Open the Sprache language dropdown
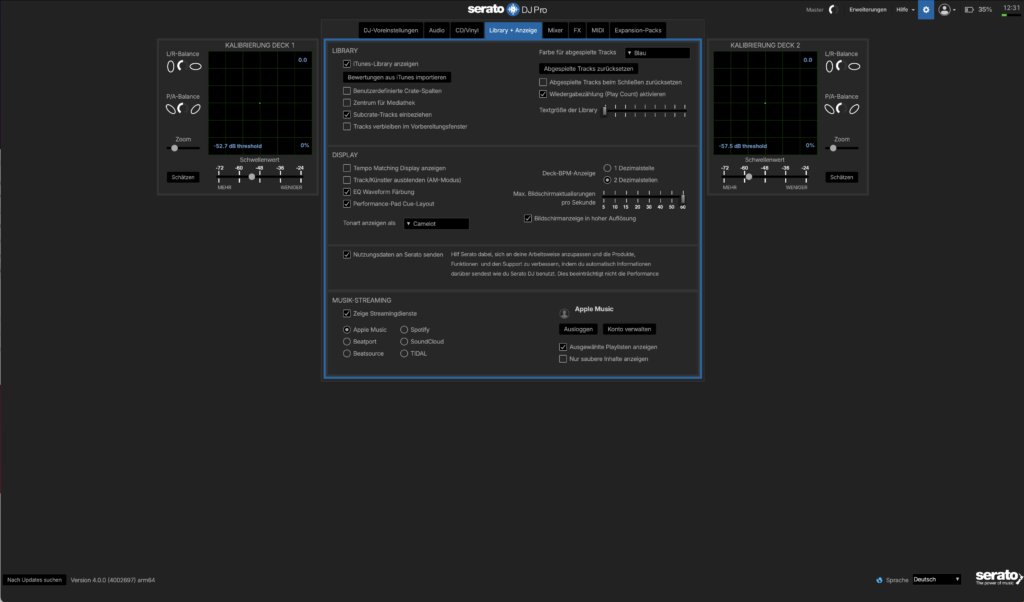The width and height of the screenshot is (1024, 602). (935, 579)
